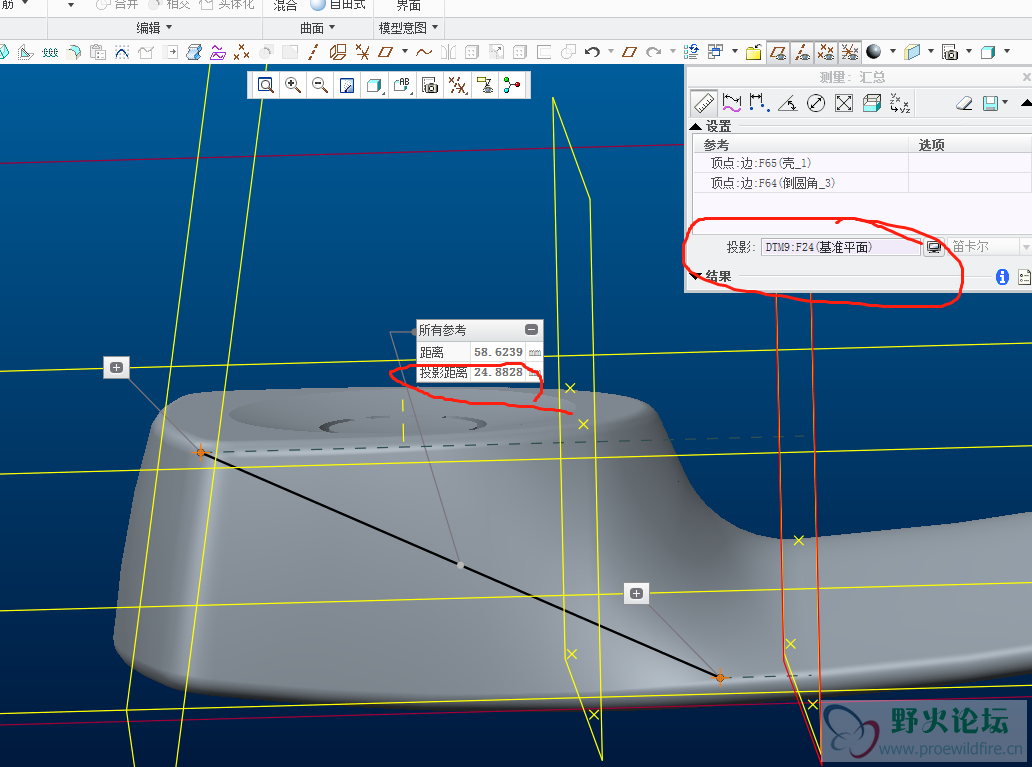
Task: Click the 自由式 command
Action: coord(338,5)
